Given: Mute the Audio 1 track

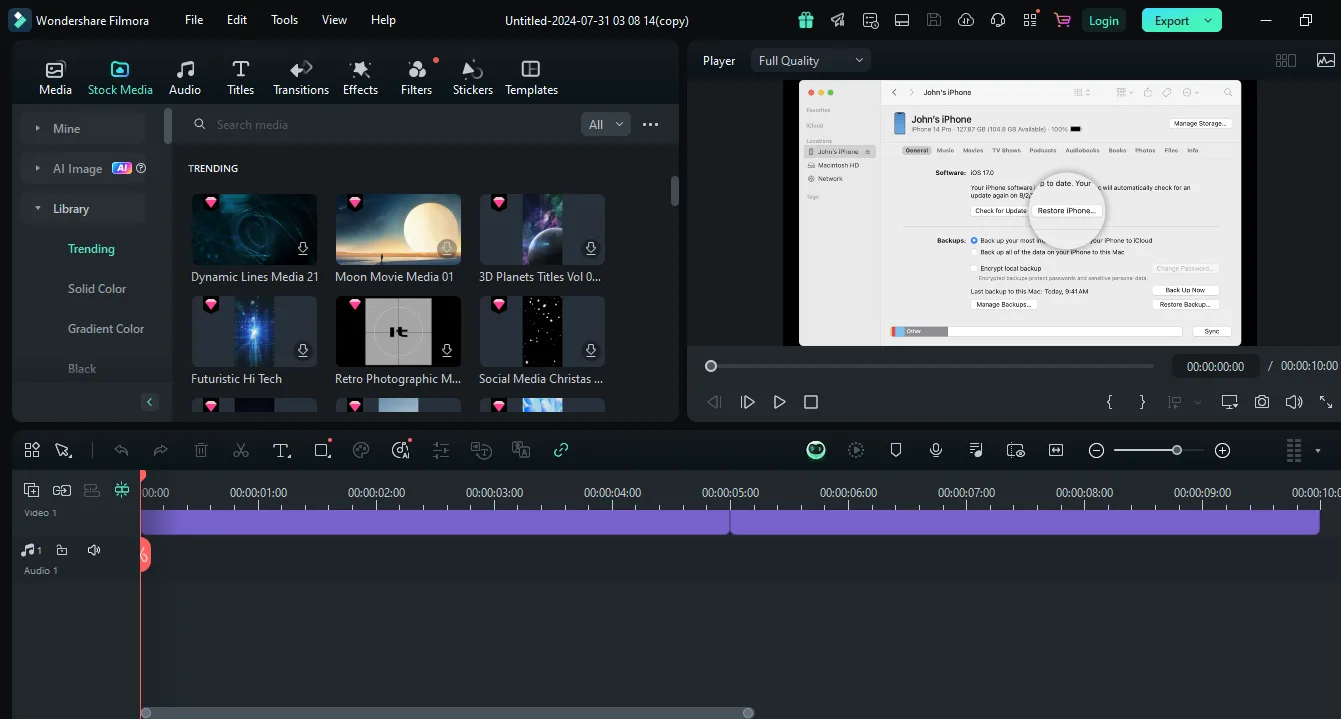Looking at the screenshot, I should 94,550.
